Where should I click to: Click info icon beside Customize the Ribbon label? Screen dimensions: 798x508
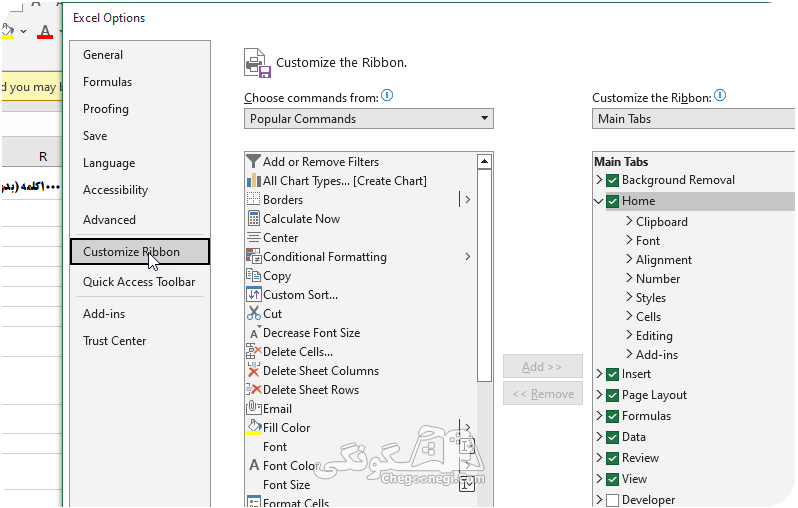720,95
